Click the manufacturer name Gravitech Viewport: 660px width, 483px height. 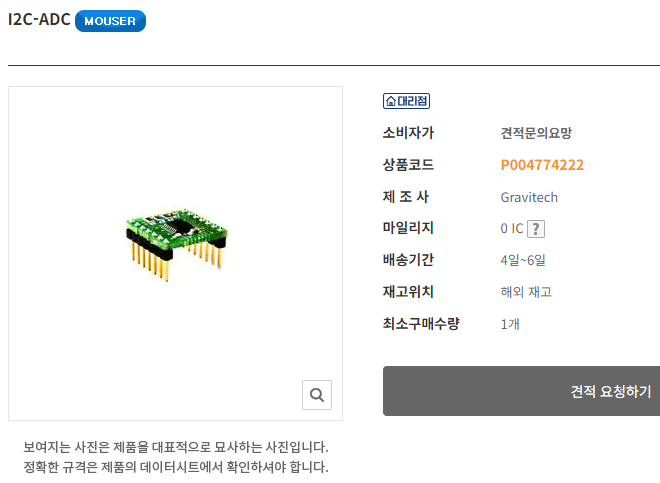coord(529,197)
